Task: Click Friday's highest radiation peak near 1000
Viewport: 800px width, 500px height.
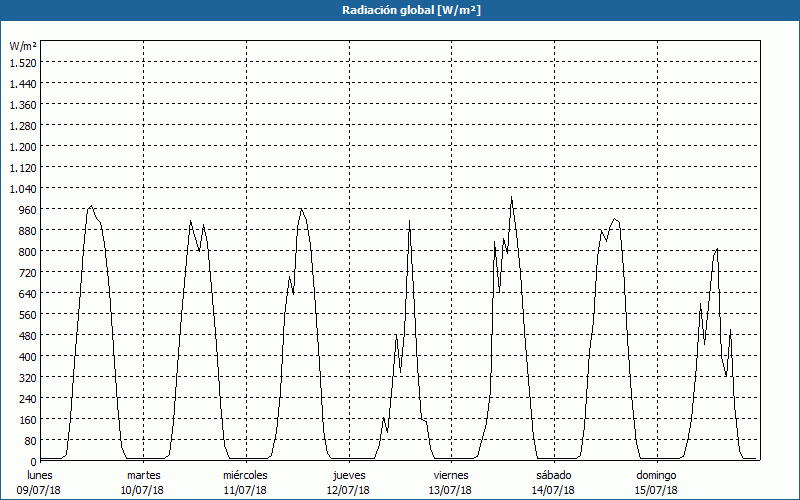Action: pyautogui.click(x=511, y=197)
